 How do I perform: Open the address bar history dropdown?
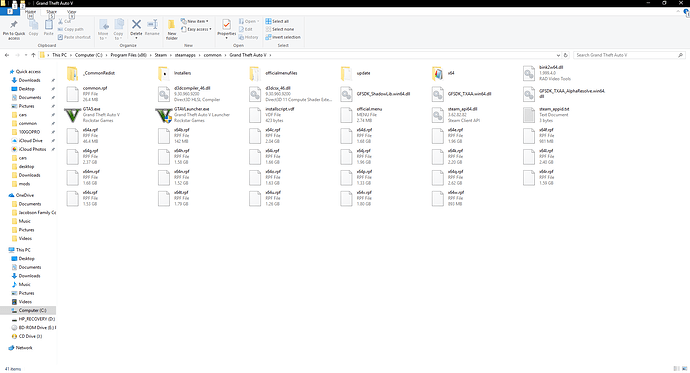click(x=558, y=55)
